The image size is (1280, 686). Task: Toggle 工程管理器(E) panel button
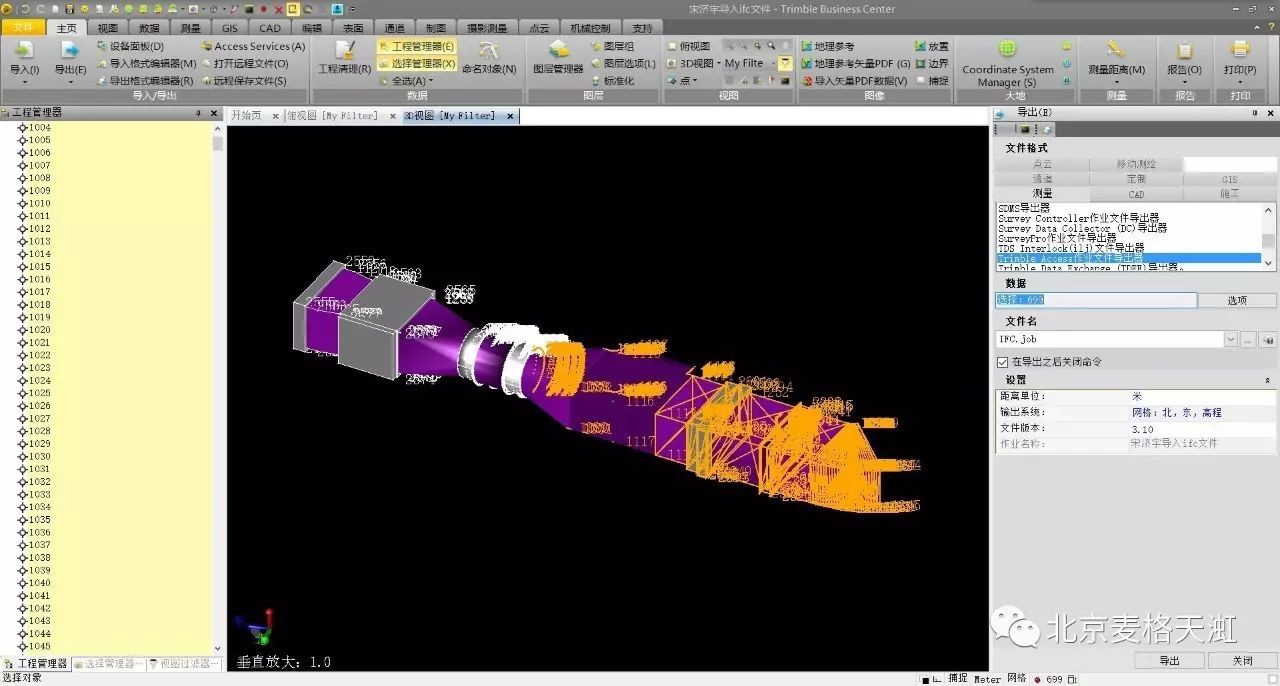tap(417, 46)
